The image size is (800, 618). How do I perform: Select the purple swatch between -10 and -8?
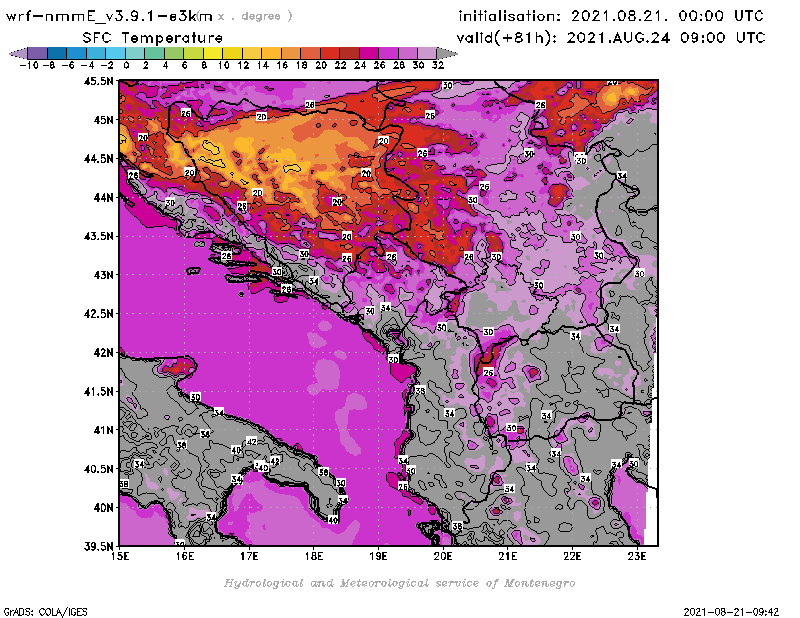(38, 53)
